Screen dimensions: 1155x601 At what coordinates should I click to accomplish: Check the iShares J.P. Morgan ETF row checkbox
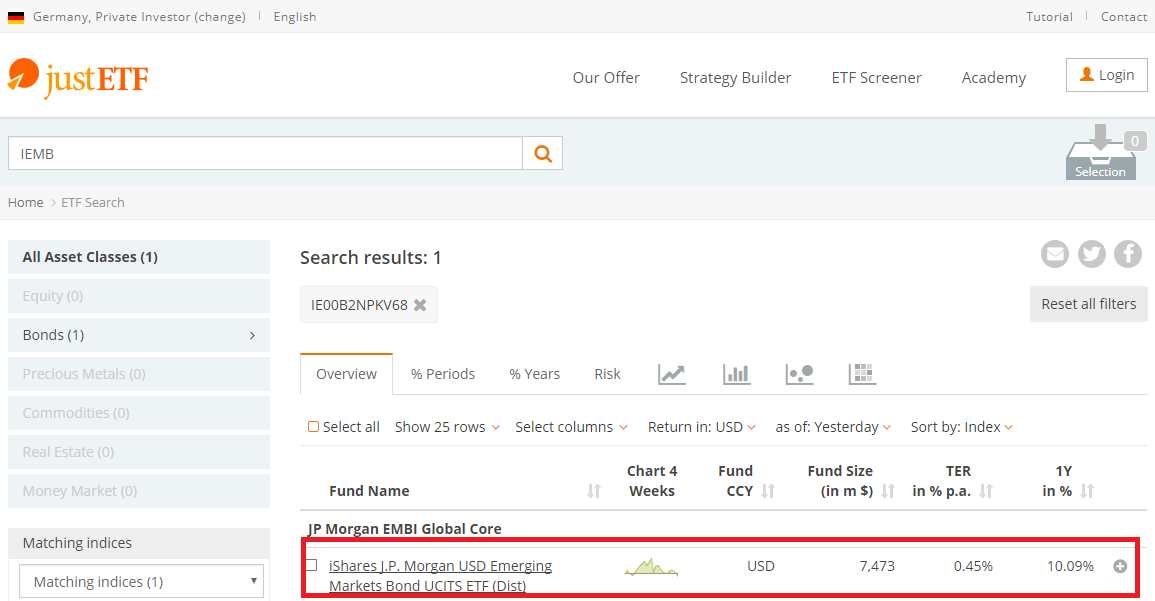(x=312, y=565)
